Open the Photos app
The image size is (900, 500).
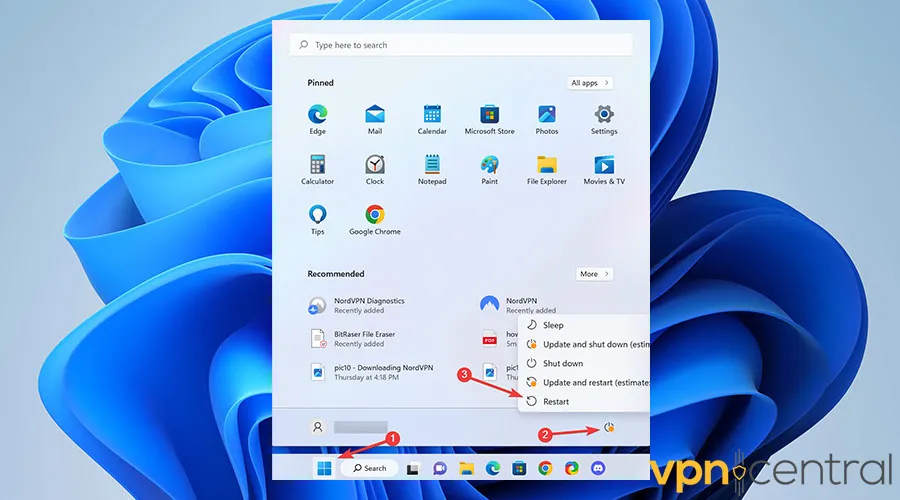pyautogui.click(x=546, y=119)
